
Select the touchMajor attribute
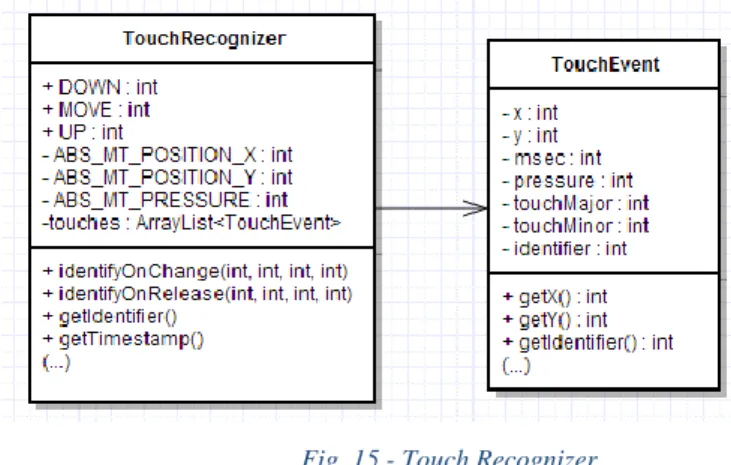coord(576,203)
